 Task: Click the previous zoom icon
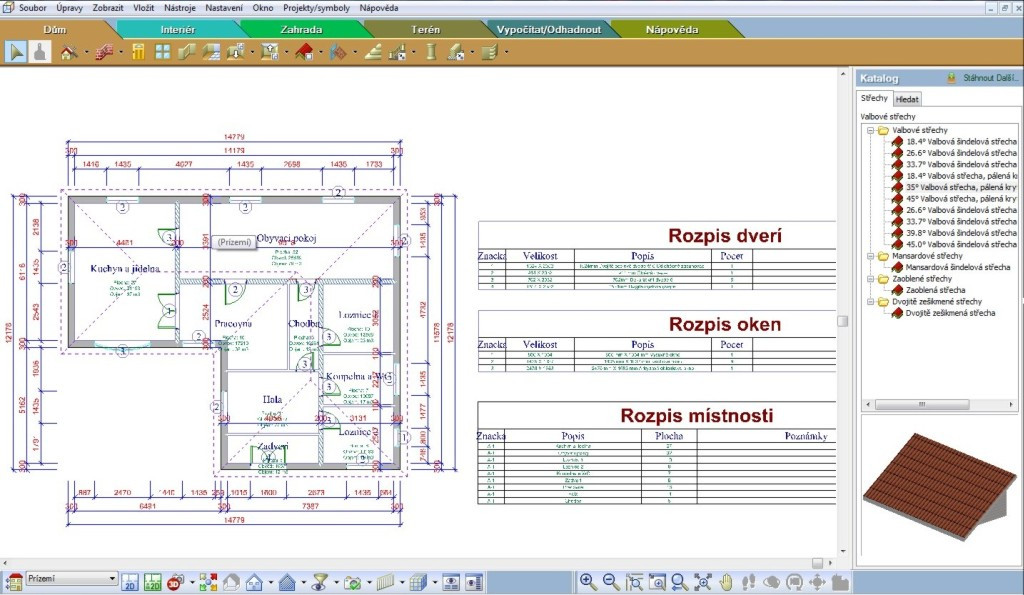[x=680, y=582]
